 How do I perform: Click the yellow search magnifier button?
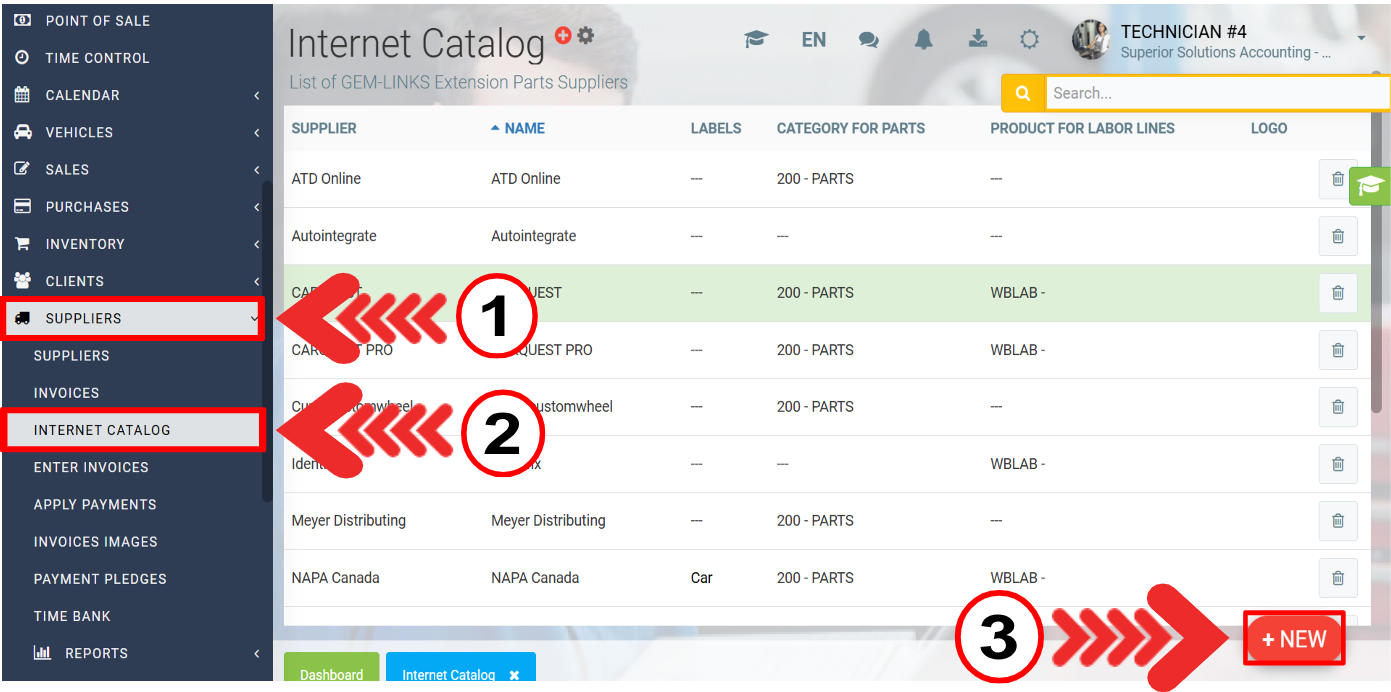tap(1023, 93)
